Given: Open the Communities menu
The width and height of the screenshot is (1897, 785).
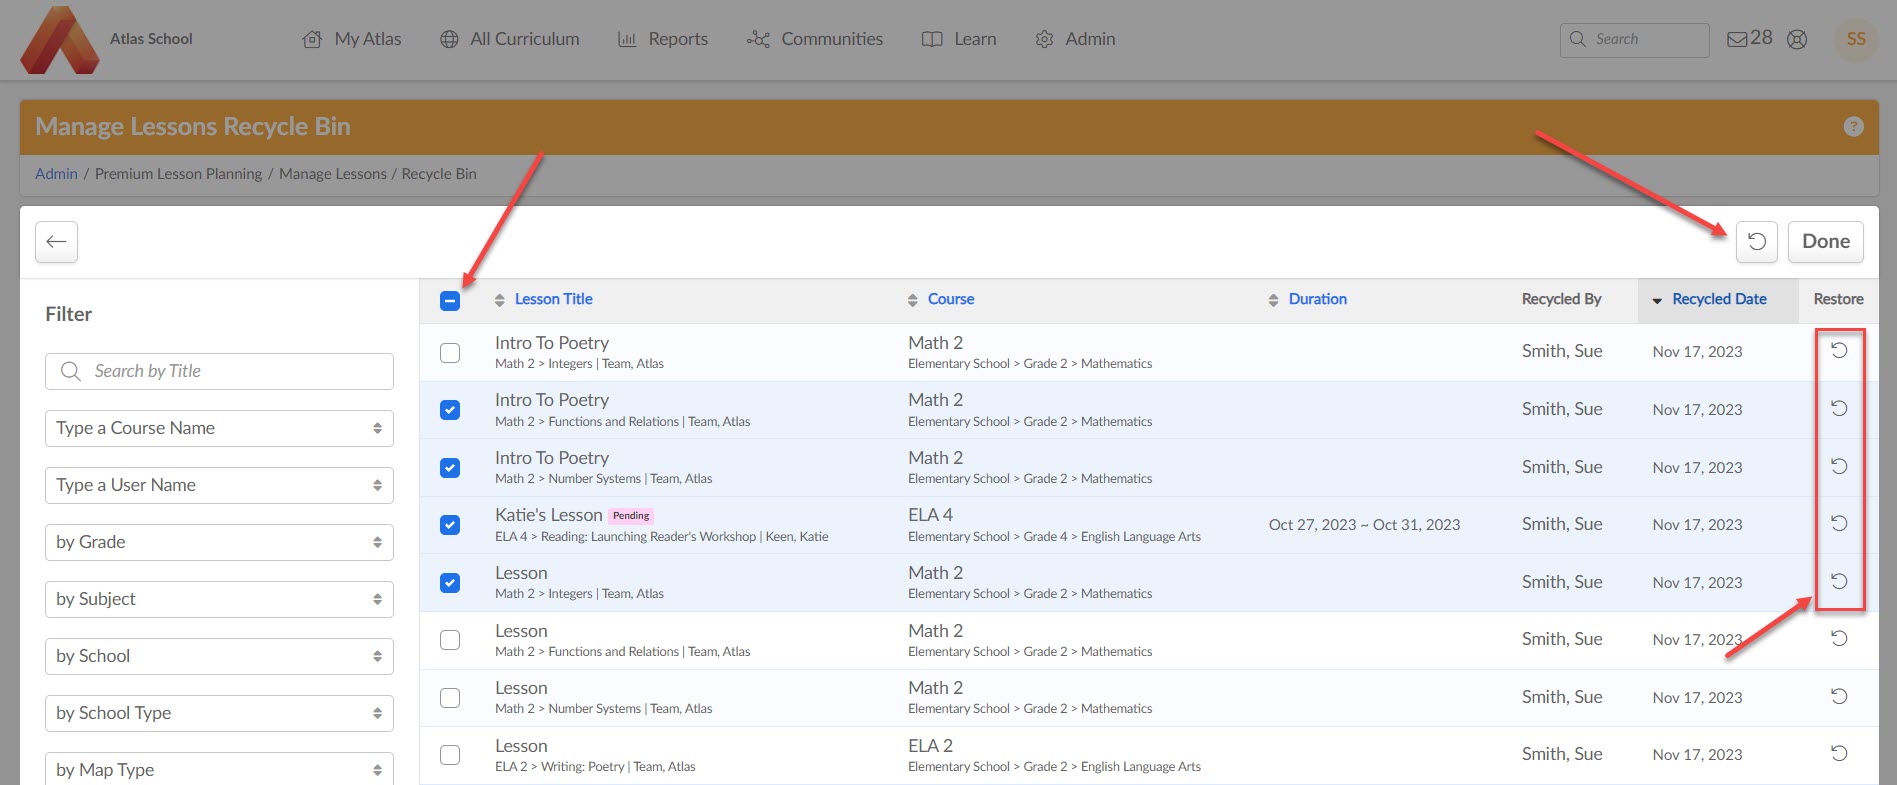Looking at the screenshot, I should tap(815, 39).
